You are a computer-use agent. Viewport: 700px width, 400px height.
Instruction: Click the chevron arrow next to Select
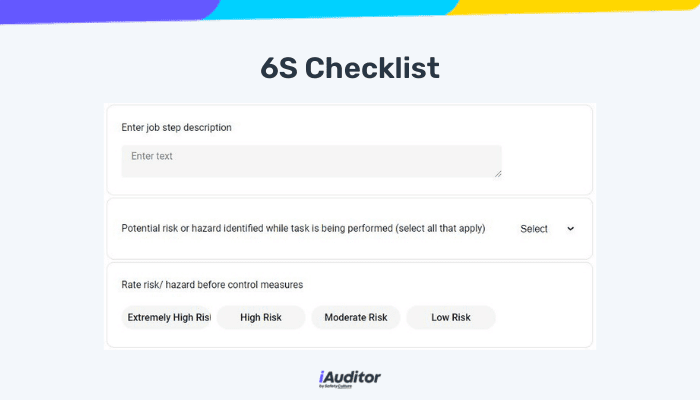[570, 229]
